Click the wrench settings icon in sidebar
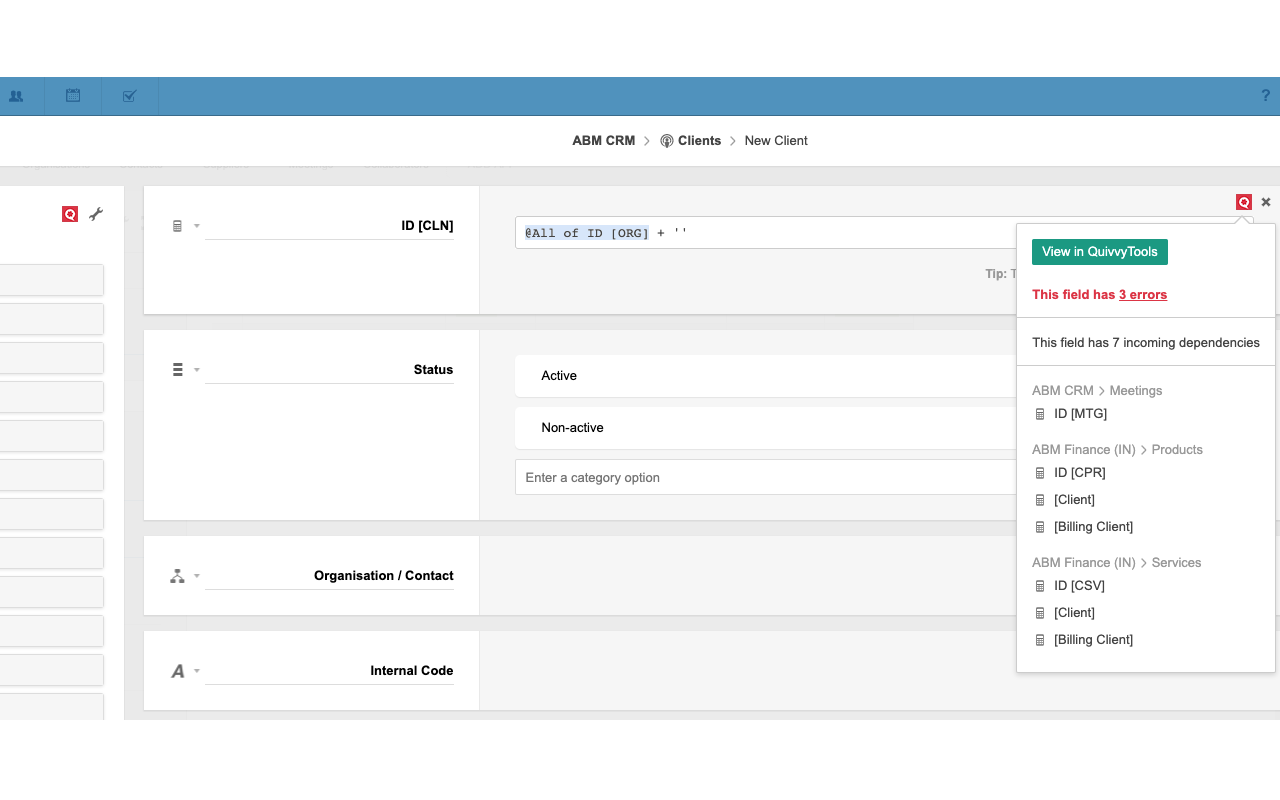The height and width of the screenshot is (800, 1280). pyautogui.click(x=96, y=214)
